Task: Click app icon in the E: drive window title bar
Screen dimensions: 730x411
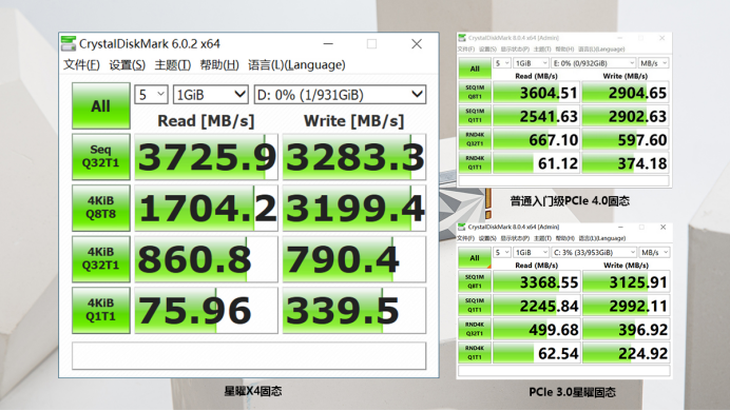Action: tap(462, 38)
